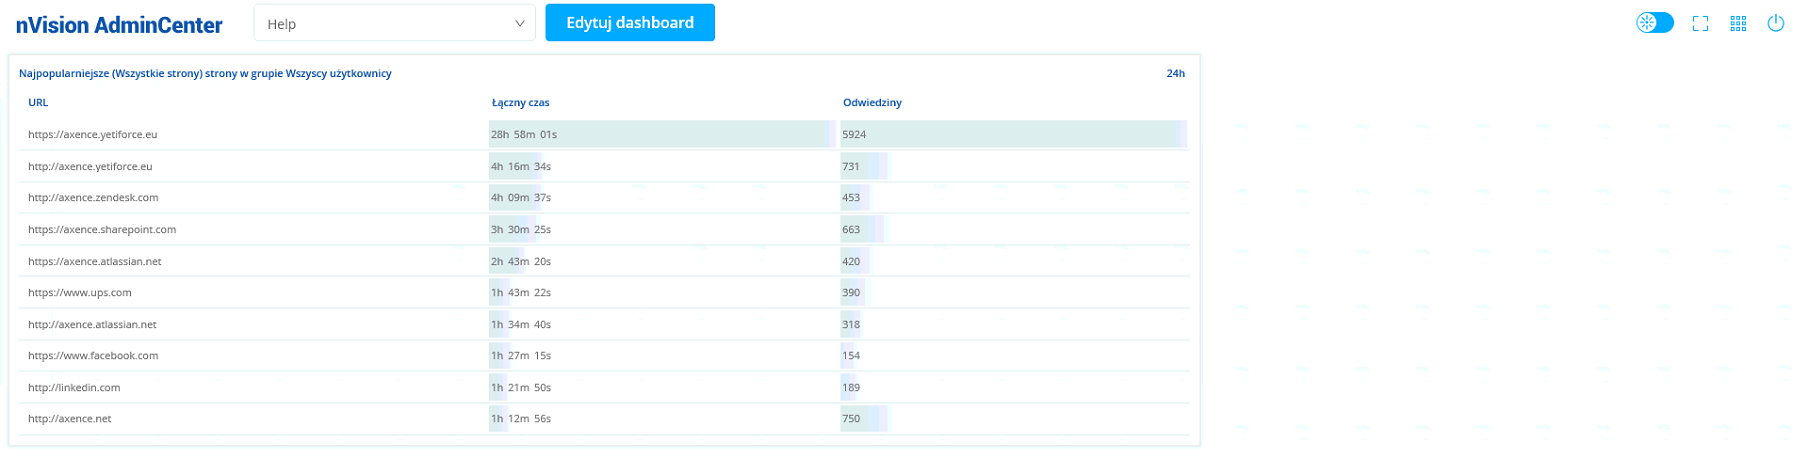Click the 24h period label
The image size is (1806, 449).
[x=1175, y=74]
